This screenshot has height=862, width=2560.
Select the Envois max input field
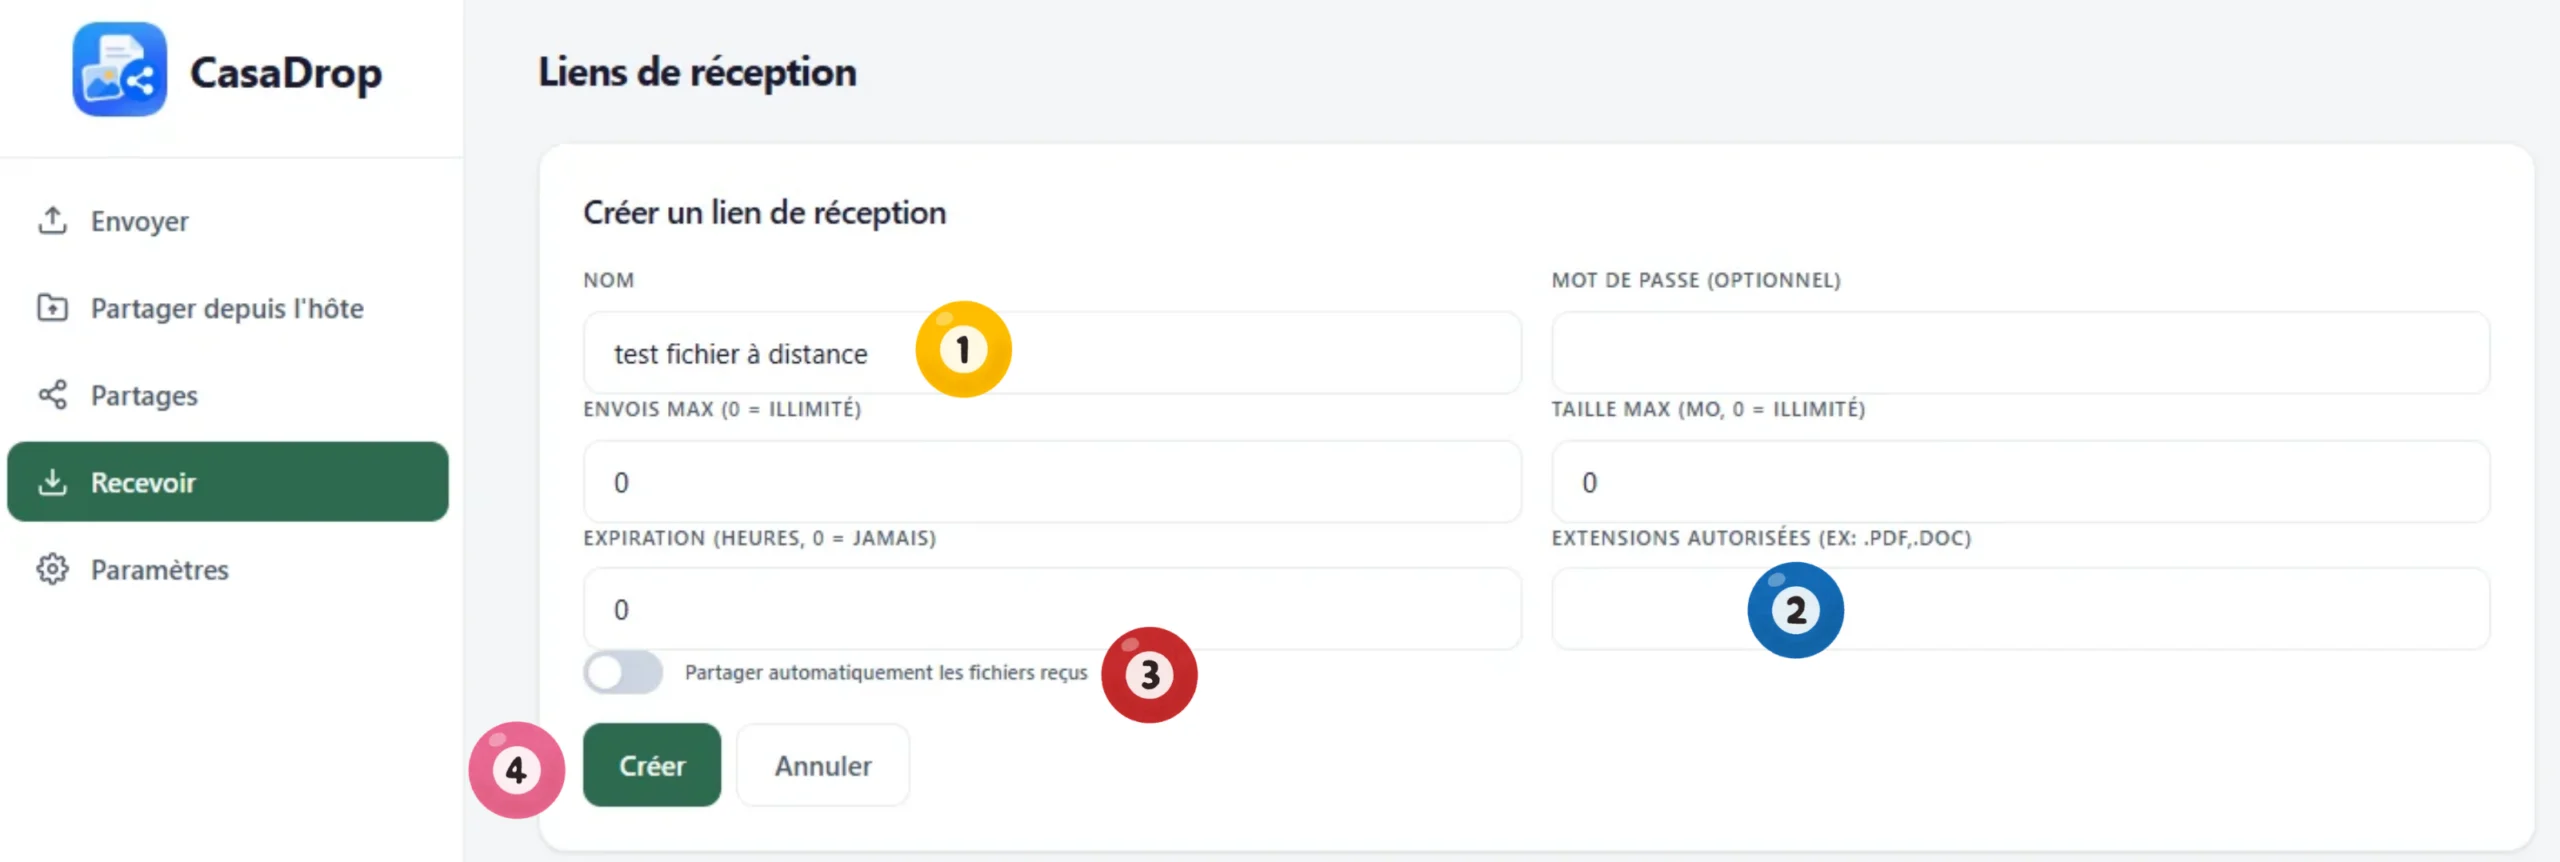tap(1052, 482)
